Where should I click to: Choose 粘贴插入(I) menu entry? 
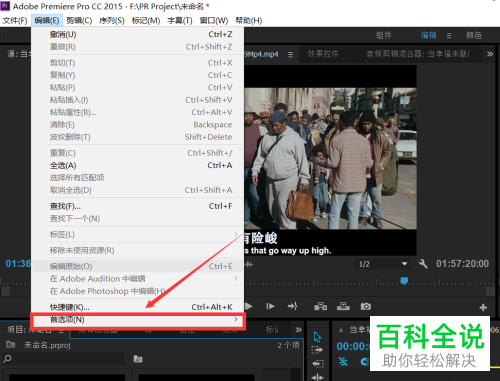[x=138, y=100]
